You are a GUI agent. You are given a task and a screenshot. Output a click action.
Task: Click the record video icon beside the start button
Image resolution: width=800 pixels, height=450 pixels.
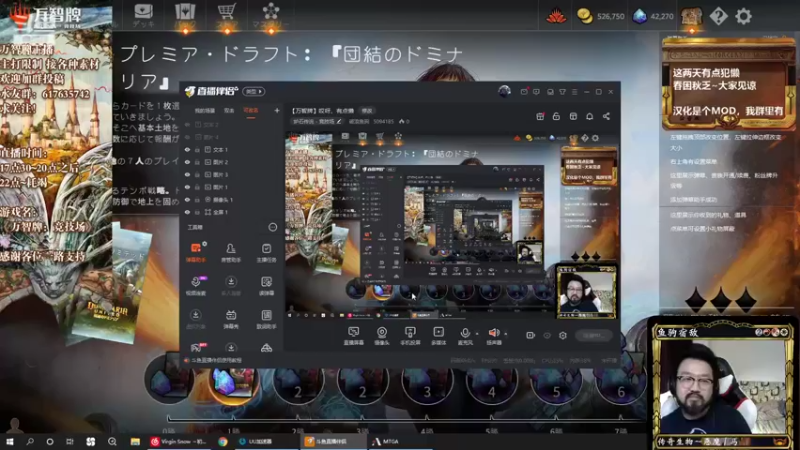(531, 335)
